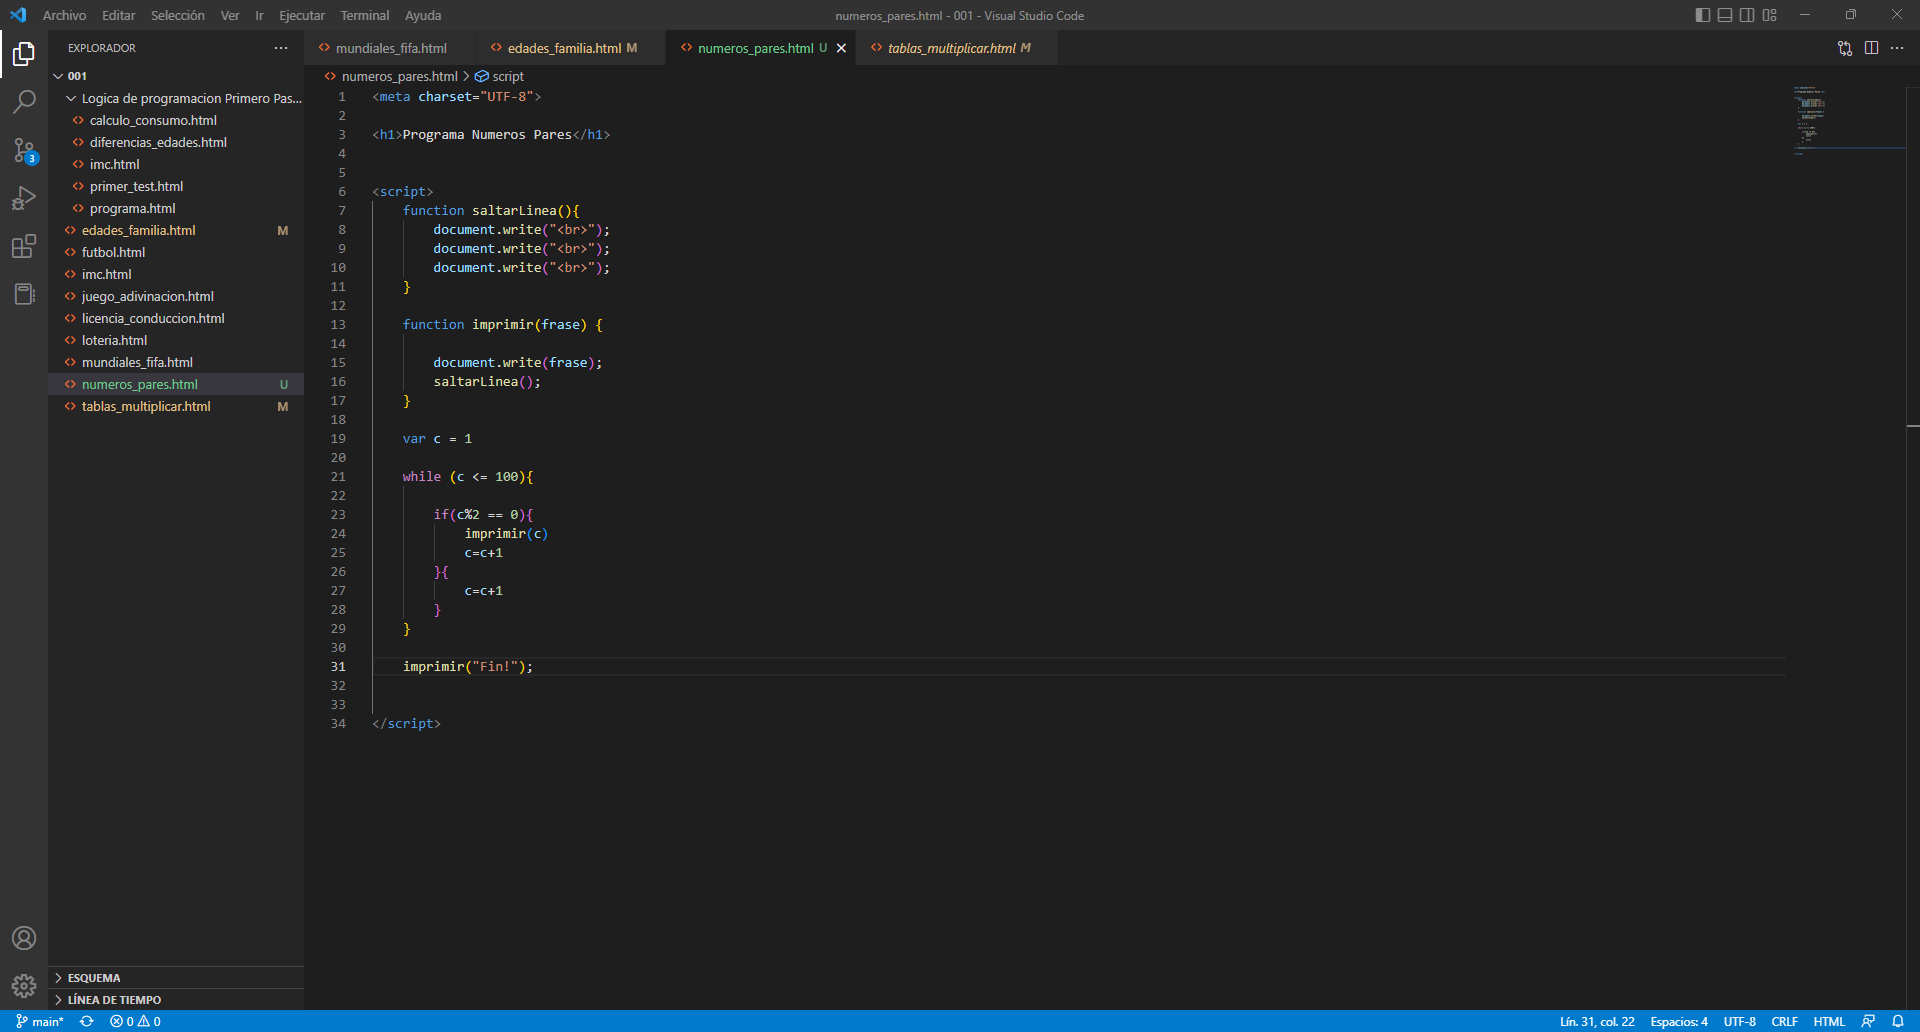
Task: Toggle the primary side bar visibility
Action: pos(1703,15)
